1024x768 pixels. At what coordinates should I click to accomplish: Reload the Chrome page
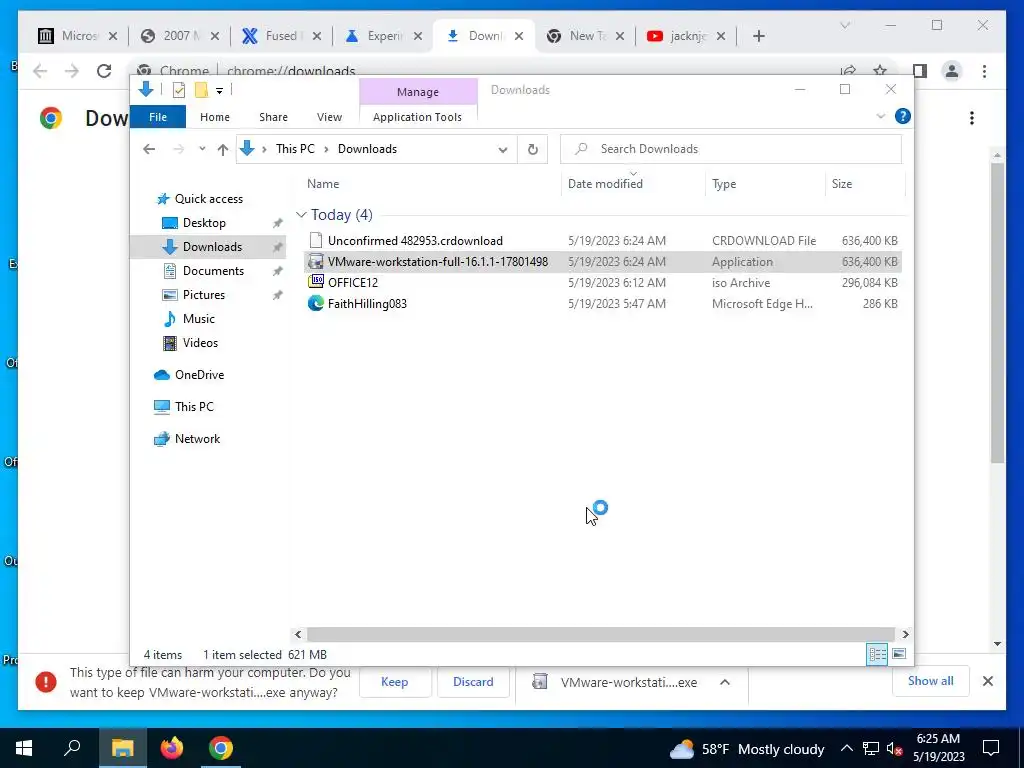coord(104,71)
